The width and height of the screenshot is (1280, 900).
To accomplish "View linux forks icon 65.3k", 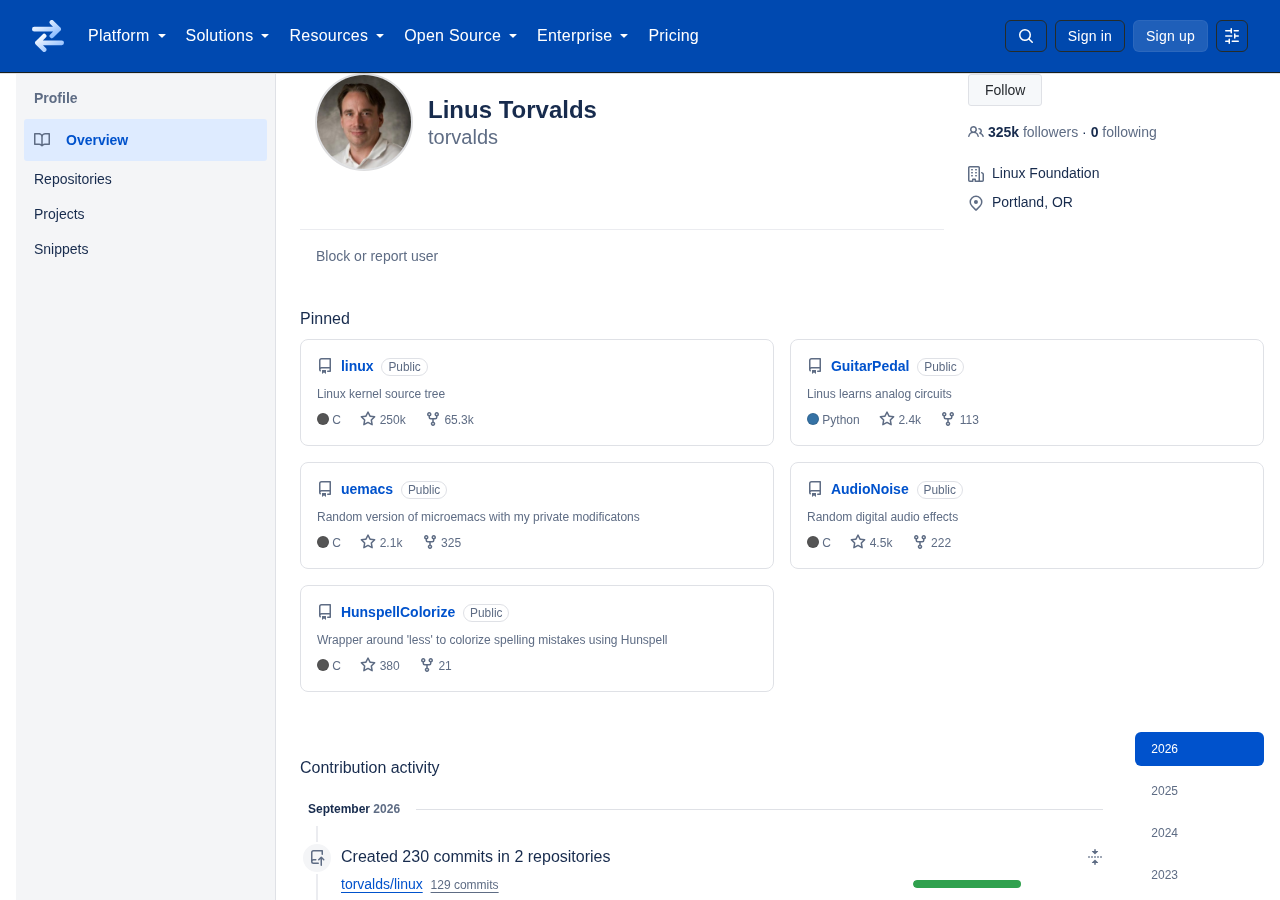I will pos(433,419).
